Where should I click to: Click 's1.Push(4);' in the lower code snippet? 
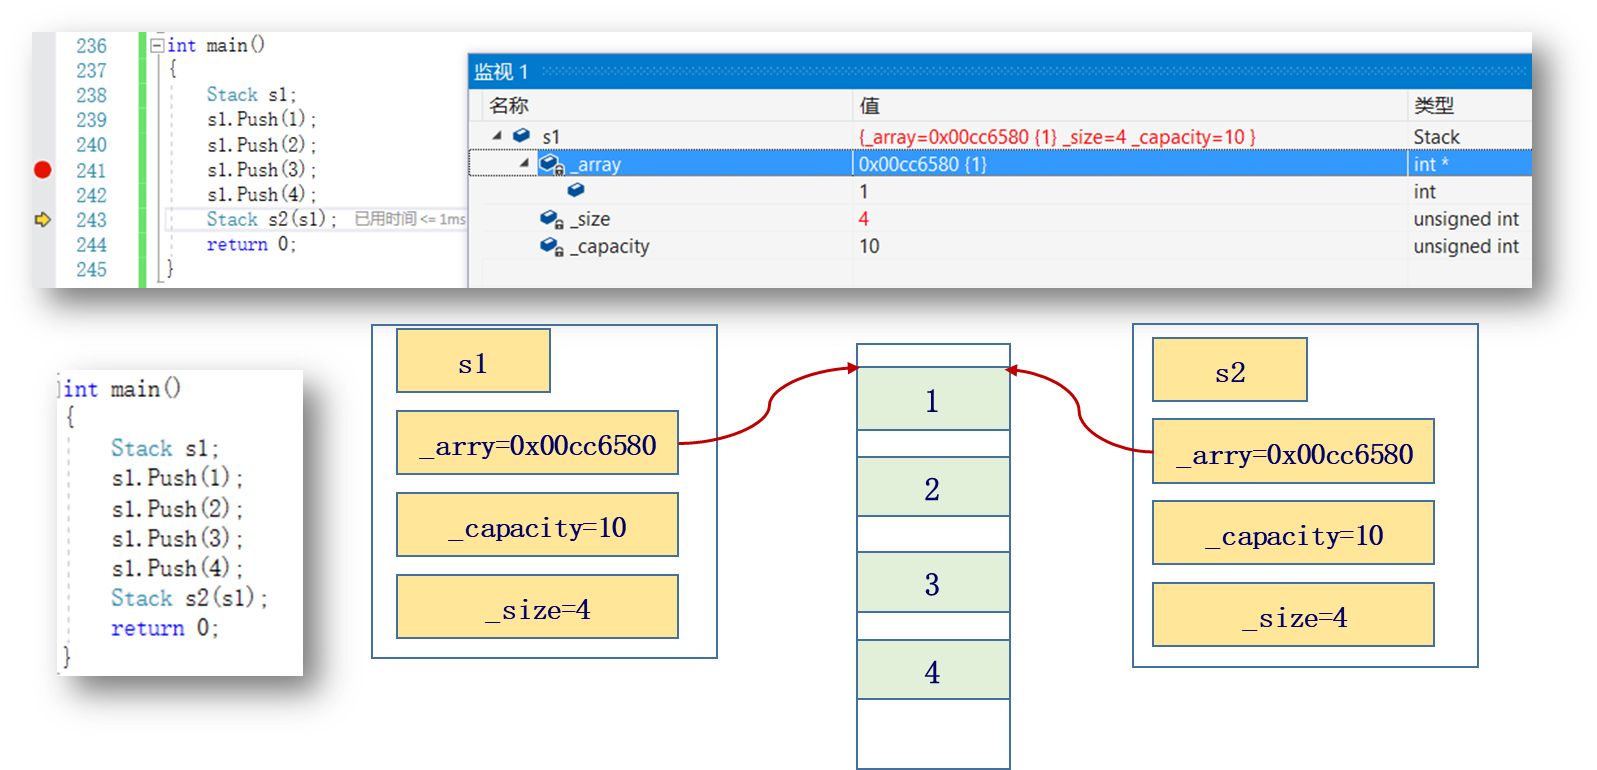177,568
